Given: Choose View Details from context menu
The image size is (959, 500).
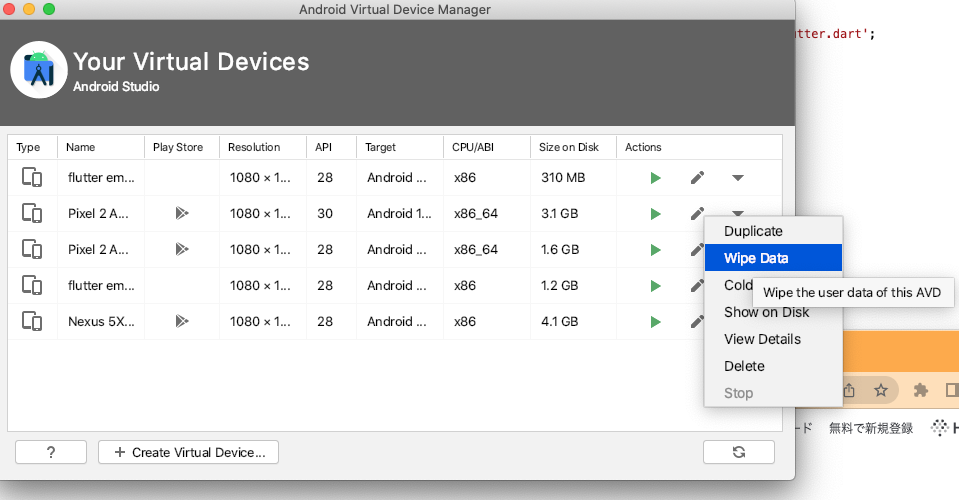Looking at the screenshot, I should pyautogui.click(x=774, y=339).
